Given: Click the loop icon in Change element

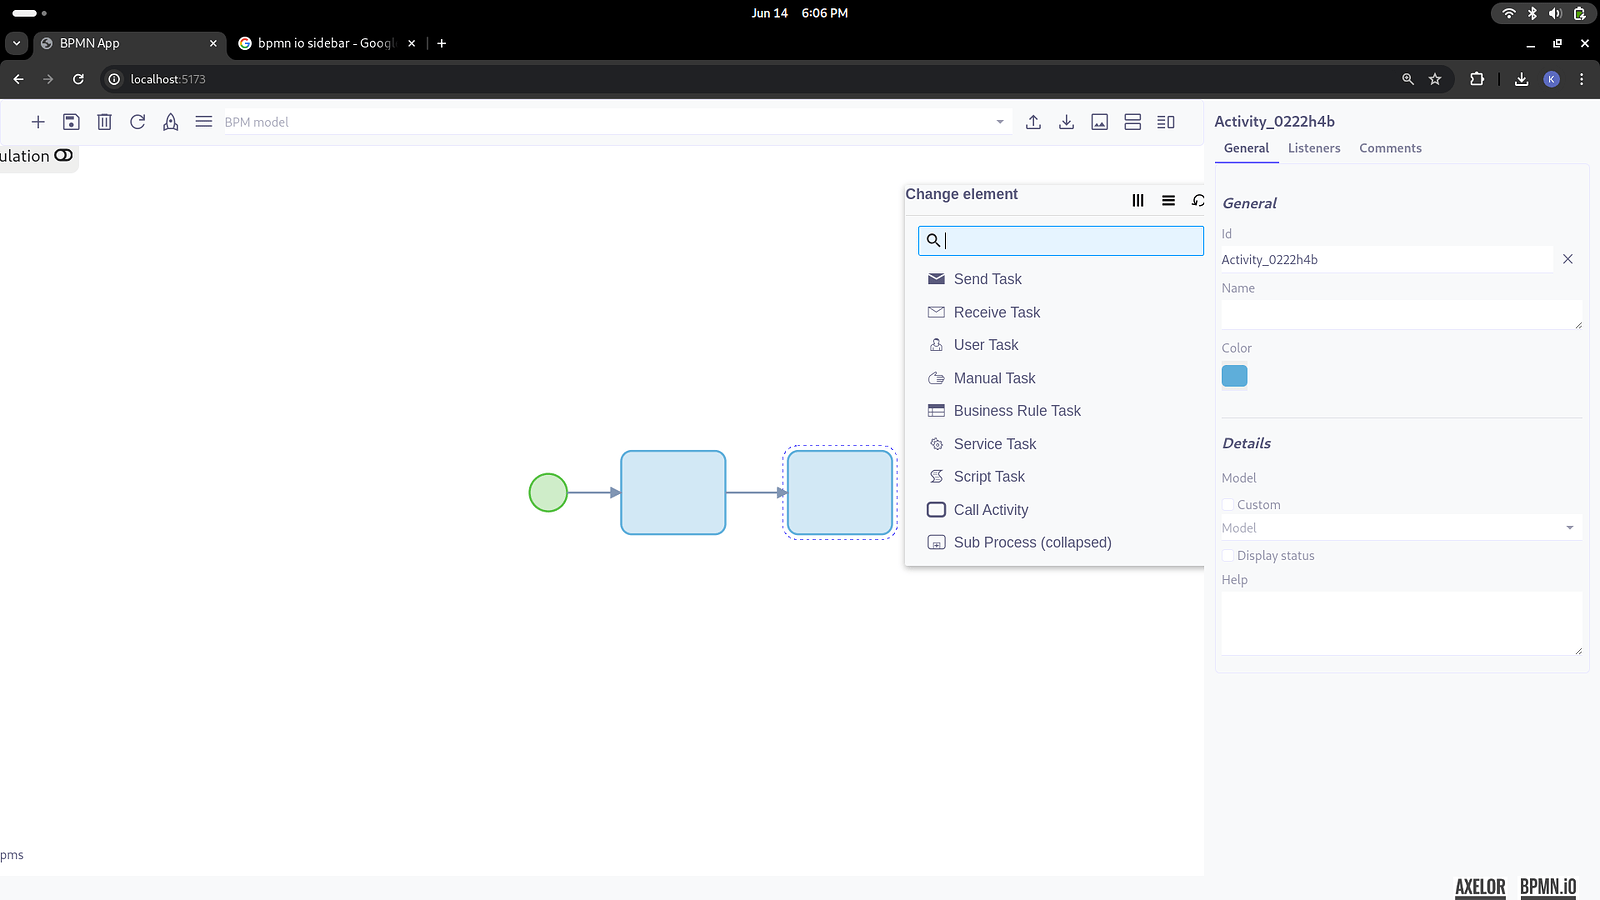Looking at the screenshot, I should coord(1198,201).
